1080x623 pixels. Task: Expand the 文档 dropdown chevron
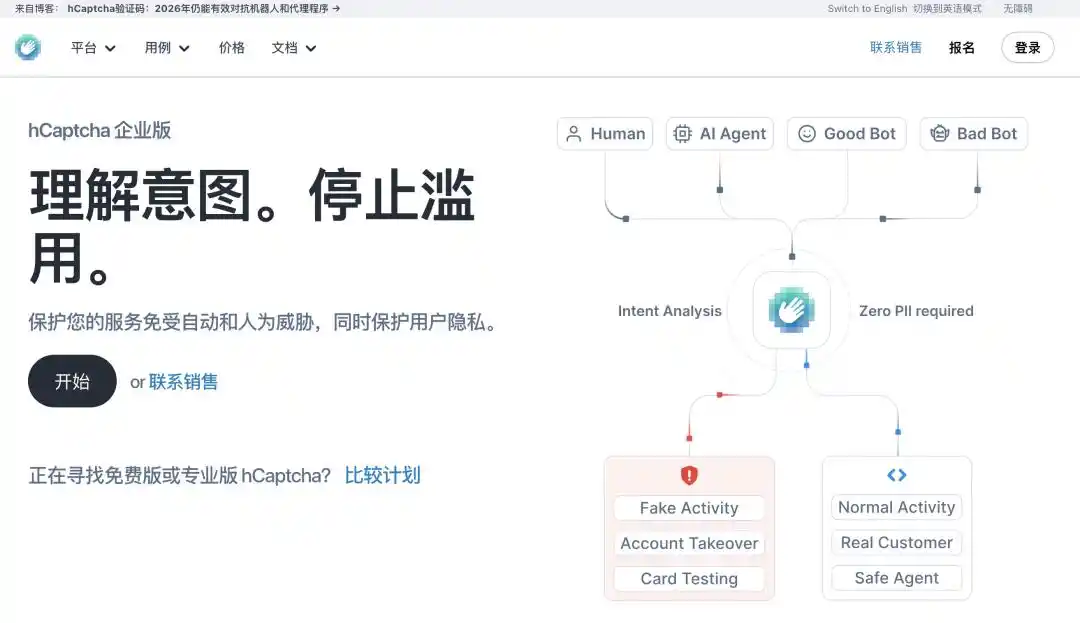click(311, 48)
